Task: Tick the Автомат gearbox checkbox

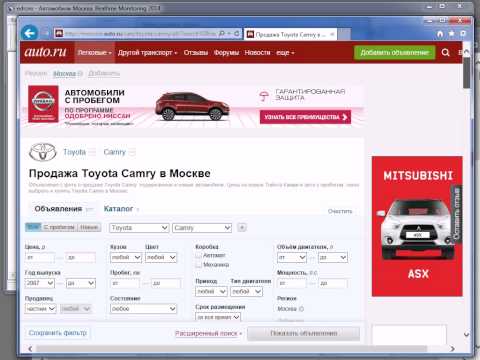Action: 198,255
